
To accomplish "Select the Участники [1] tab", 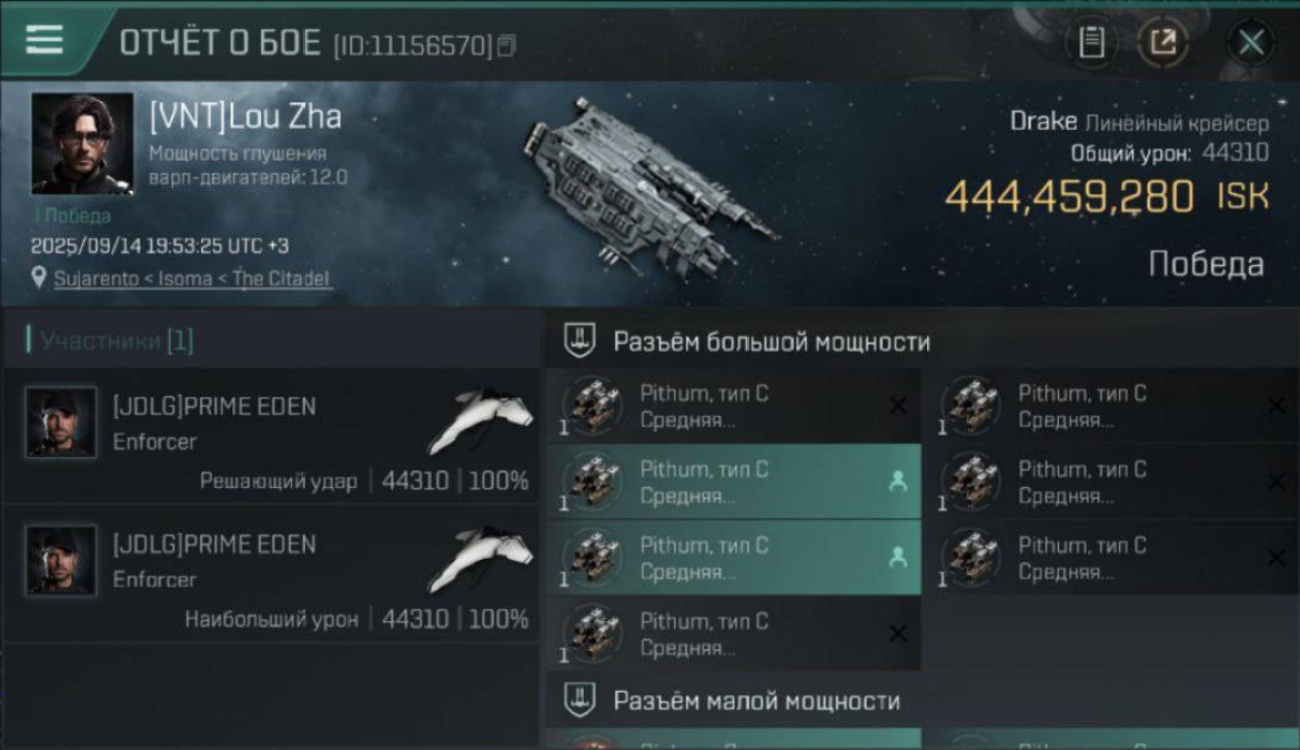I will click(116, 341).
